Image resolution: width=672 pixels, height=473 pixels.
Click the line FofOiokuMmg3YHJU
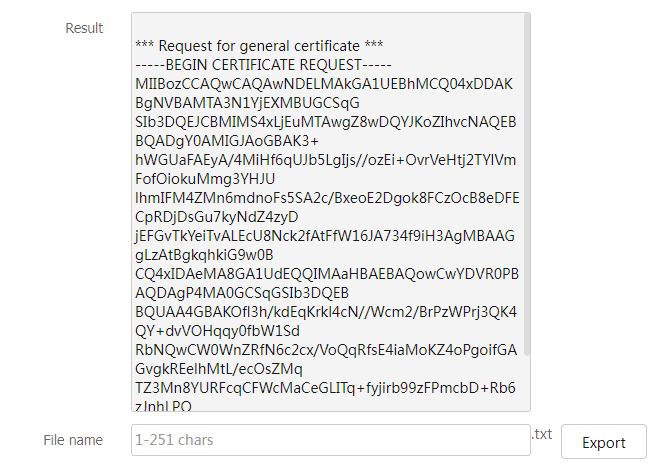pyautogui.click(x=205, y=179)
